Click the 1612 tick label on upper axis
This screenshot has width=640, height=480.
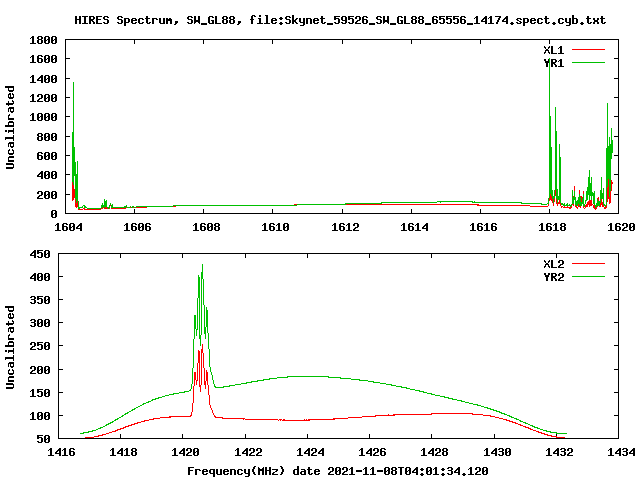click(x=343, y=227)
